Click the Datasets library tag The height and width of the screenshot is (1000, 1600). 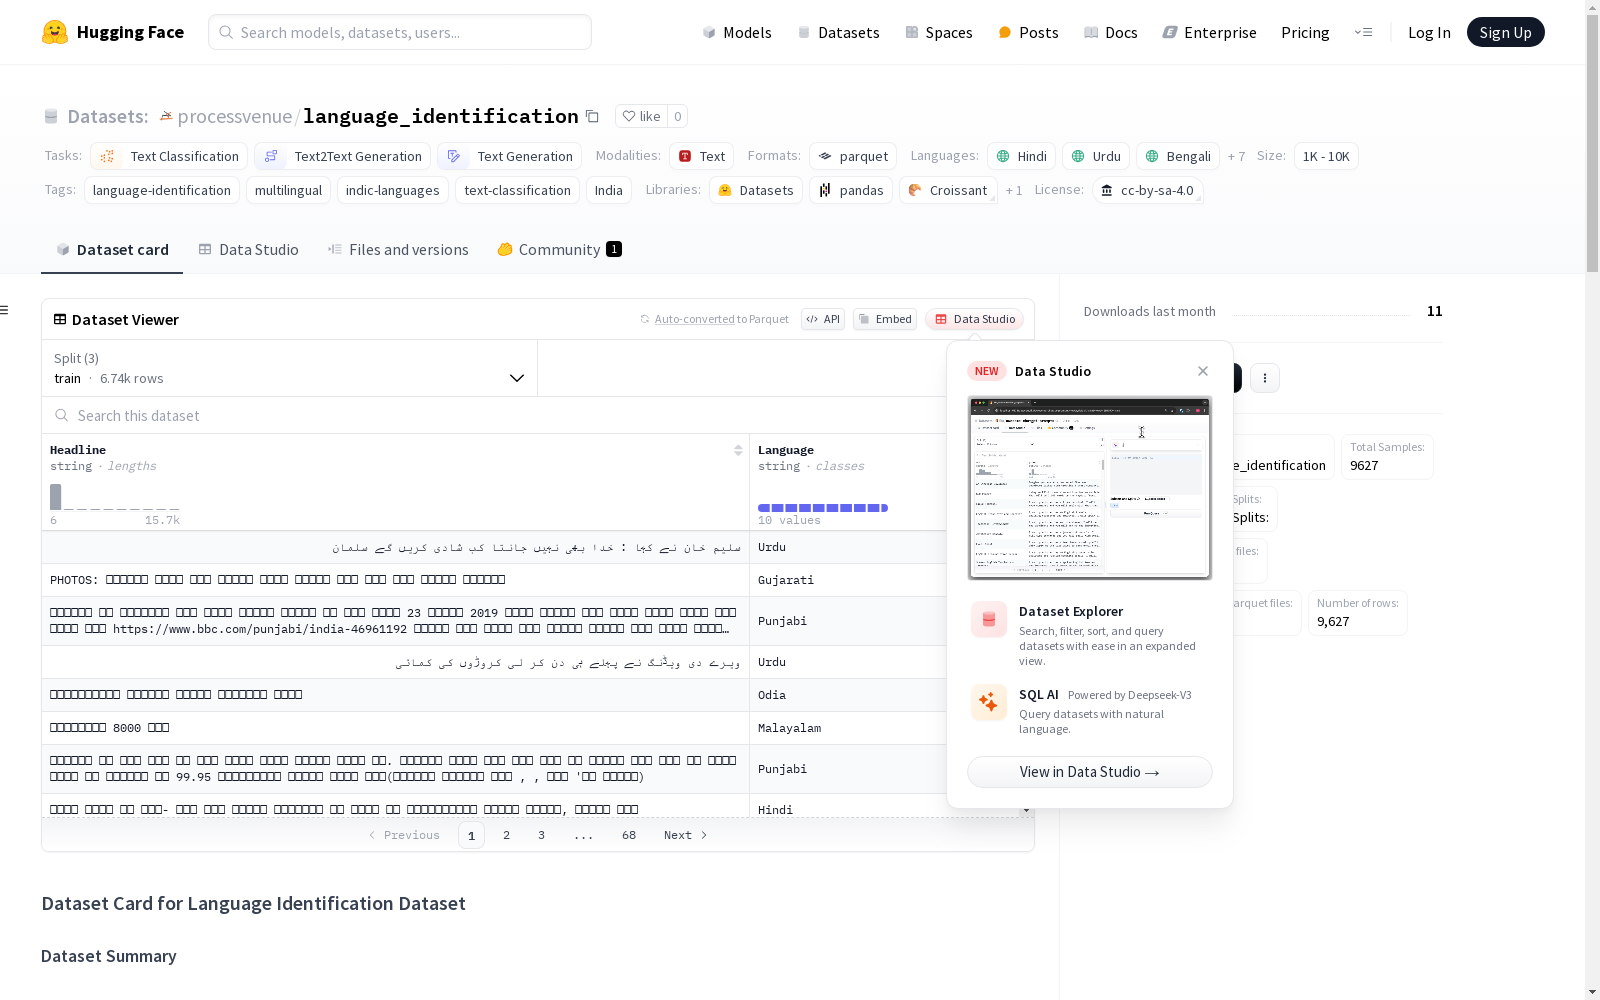tap(756, 190)
